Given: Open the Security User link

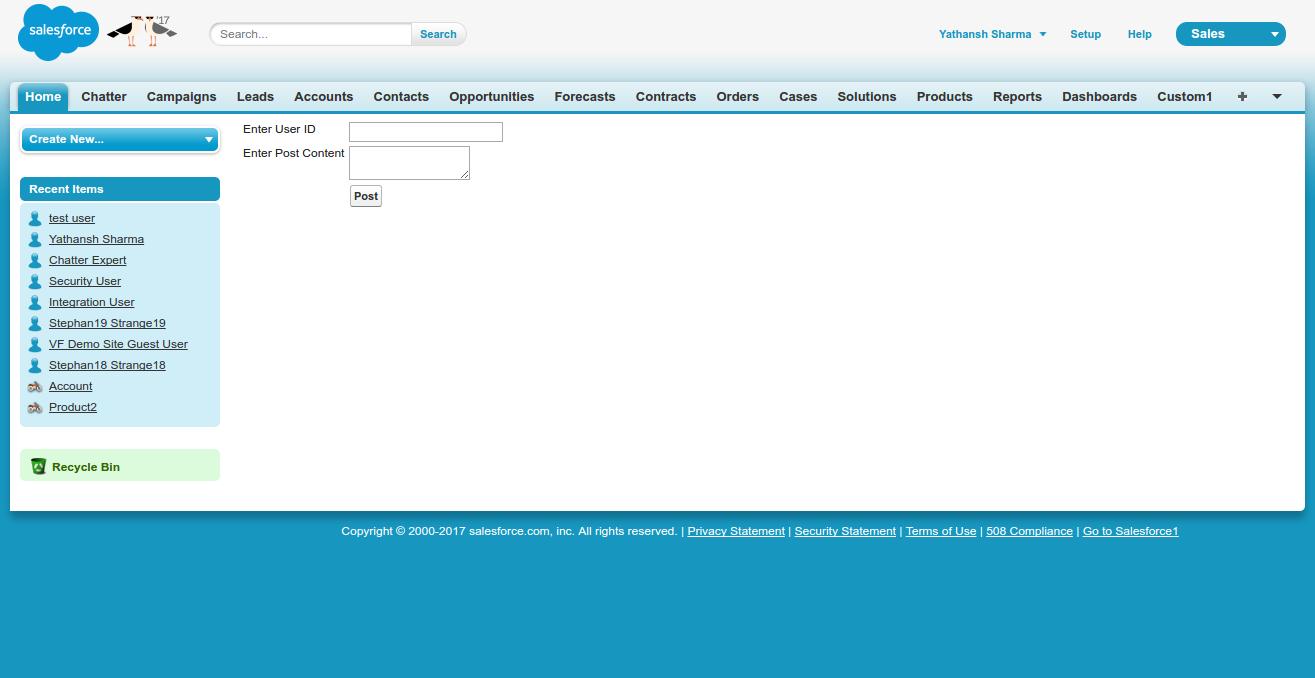Looking at the screenshot, I should point(85,281).
